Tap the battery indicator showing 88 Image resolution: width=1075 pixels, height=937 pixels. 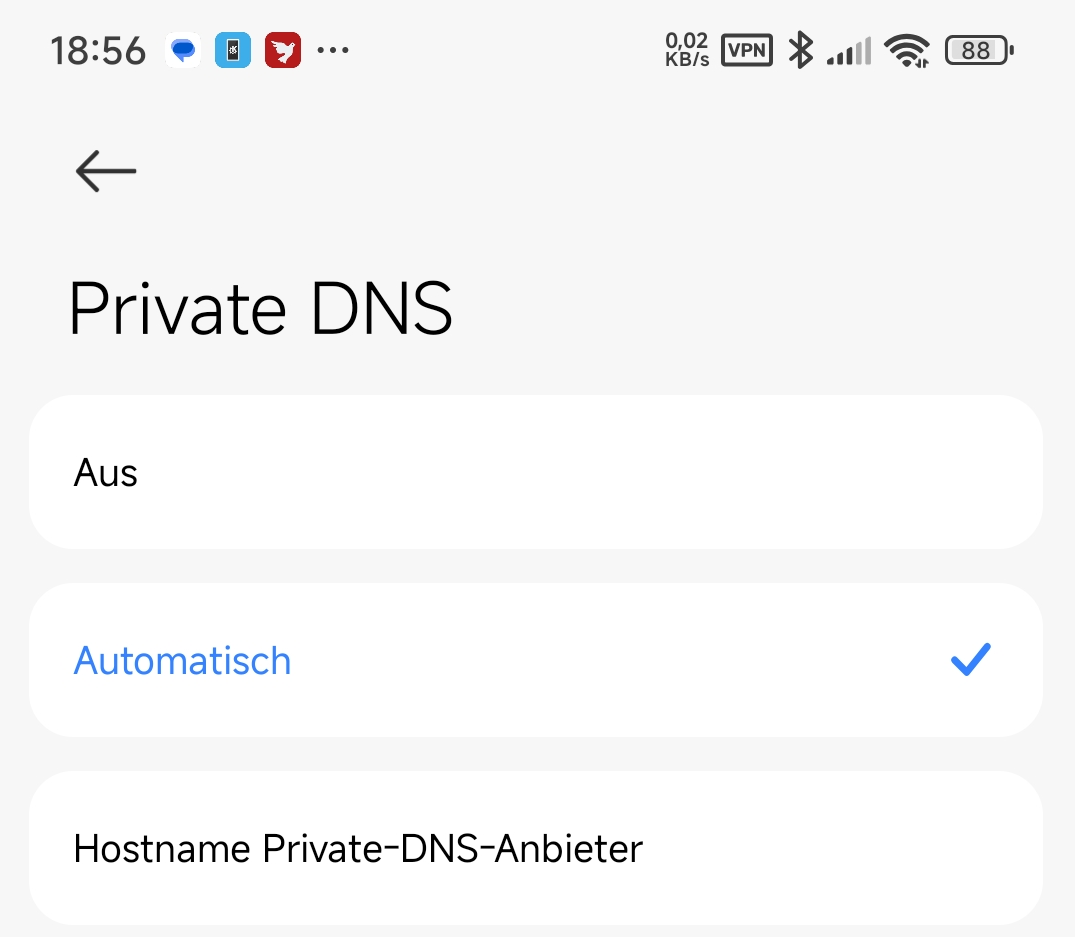979,50
